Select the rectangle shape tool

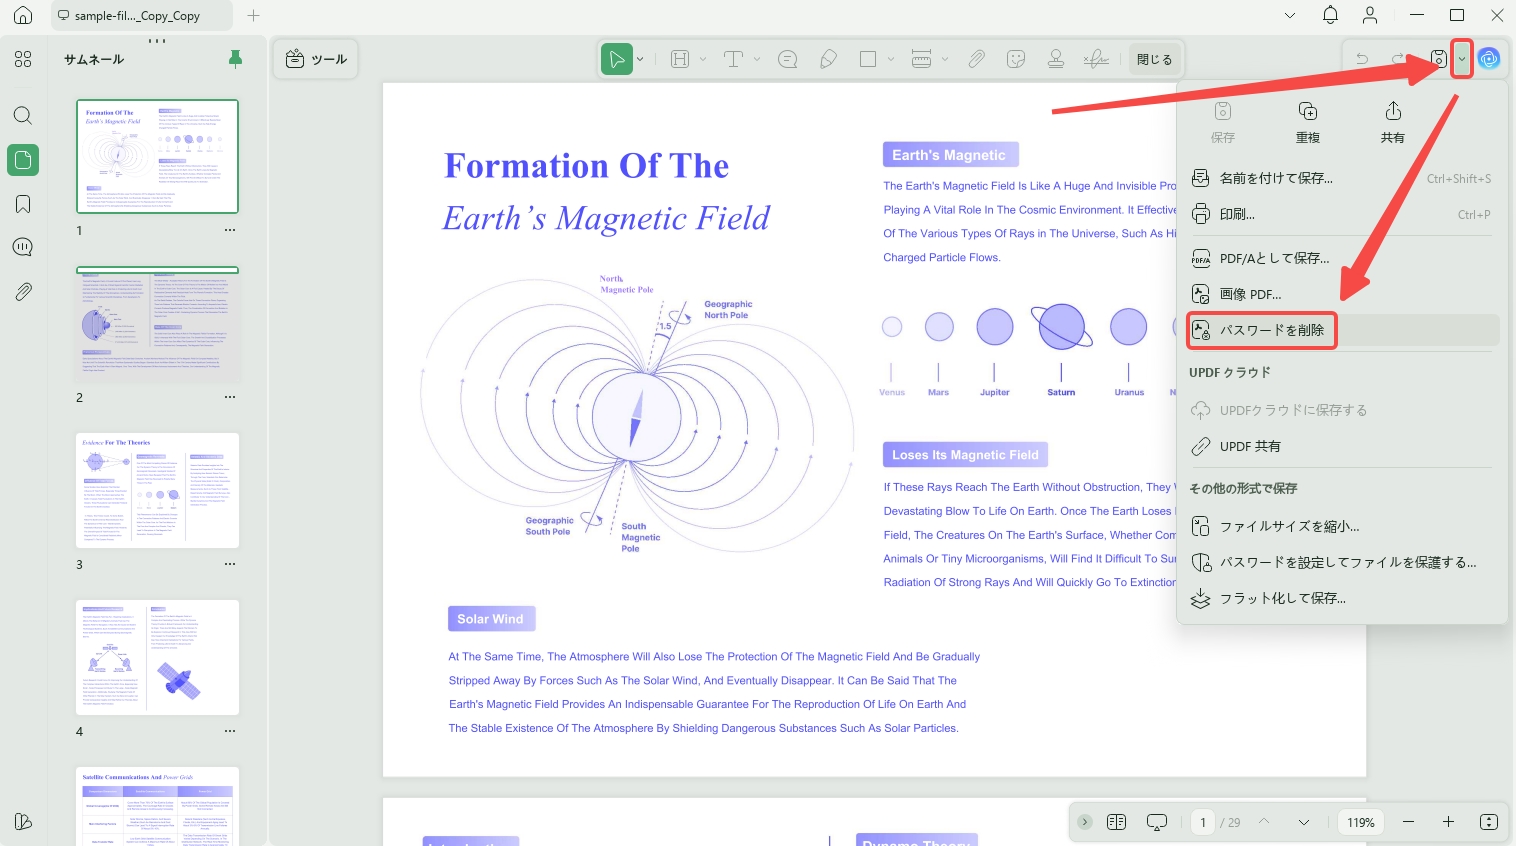point(868,59)
